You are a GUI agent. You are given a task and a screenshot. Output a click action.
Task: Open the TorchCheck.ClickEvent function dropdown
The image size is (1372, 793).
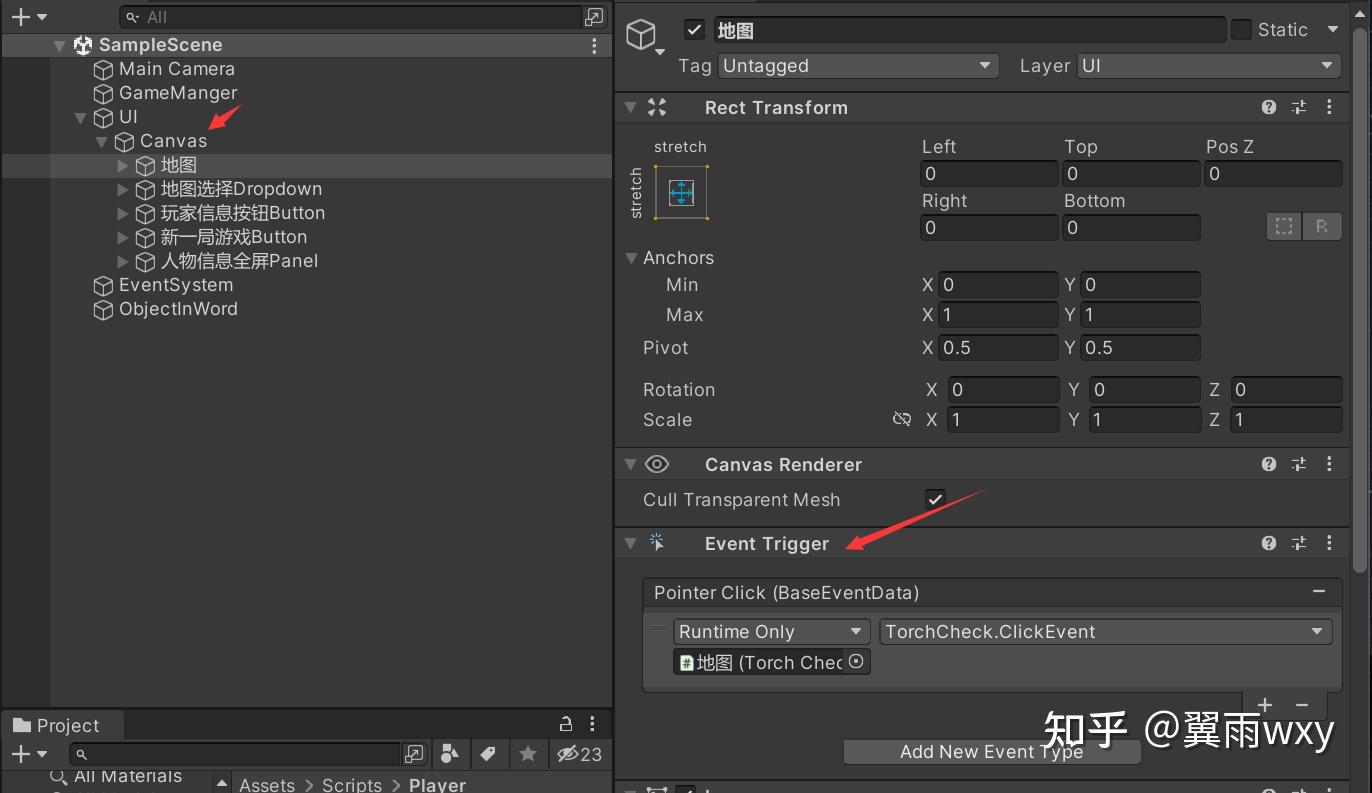coord(1105,631)
